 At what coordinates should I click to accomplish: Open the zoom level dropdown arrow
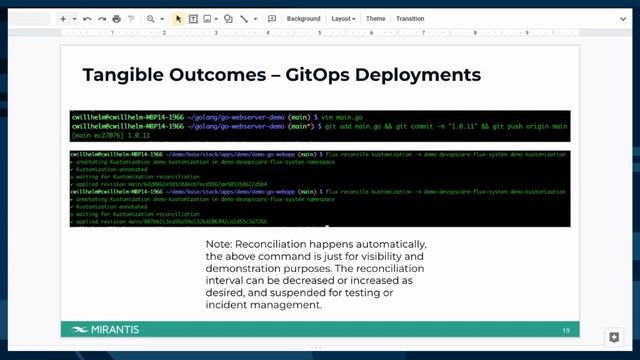pos(162,19)
